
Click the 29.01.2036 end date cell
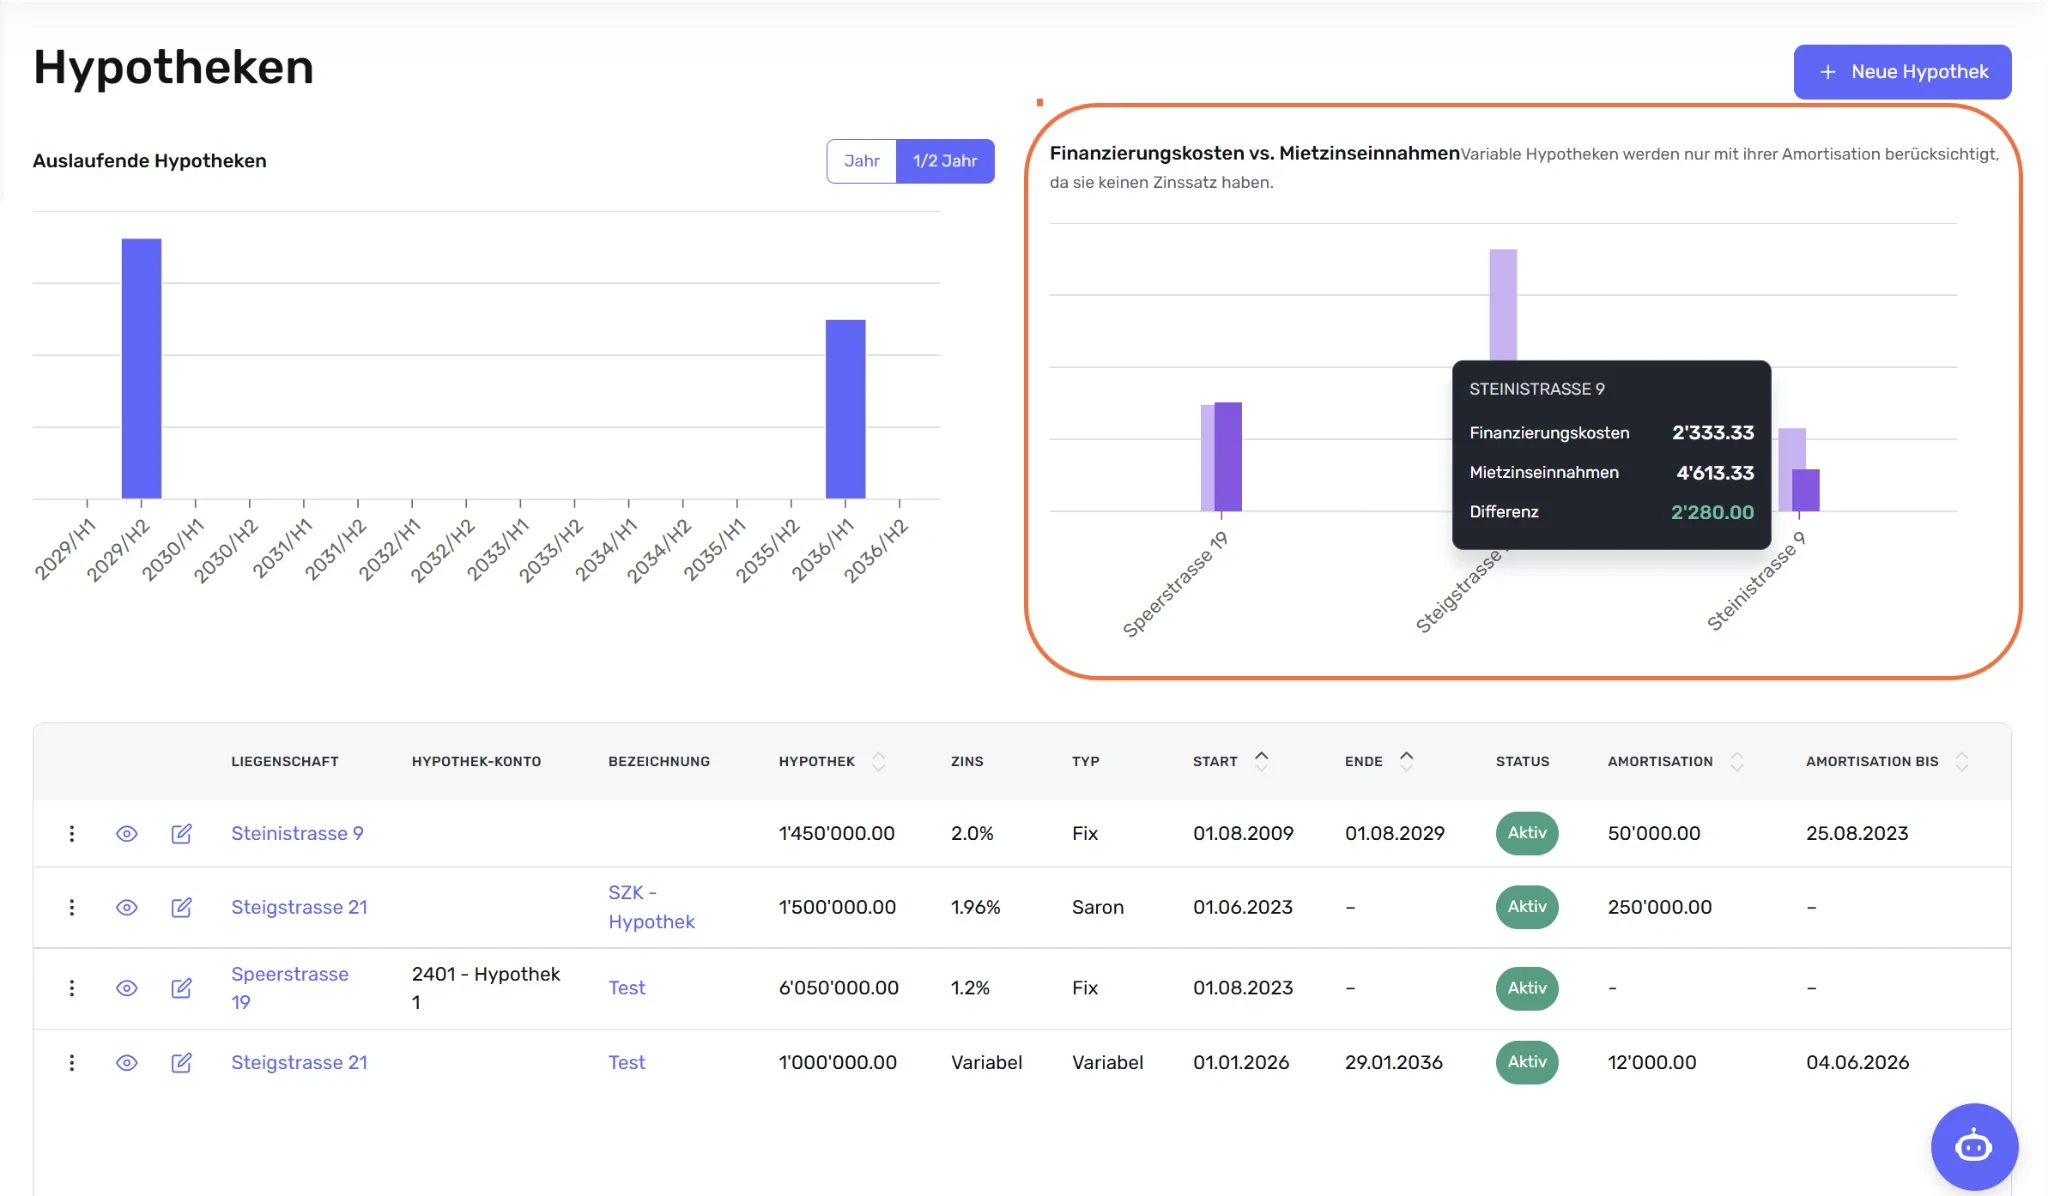[1394, 1062]
